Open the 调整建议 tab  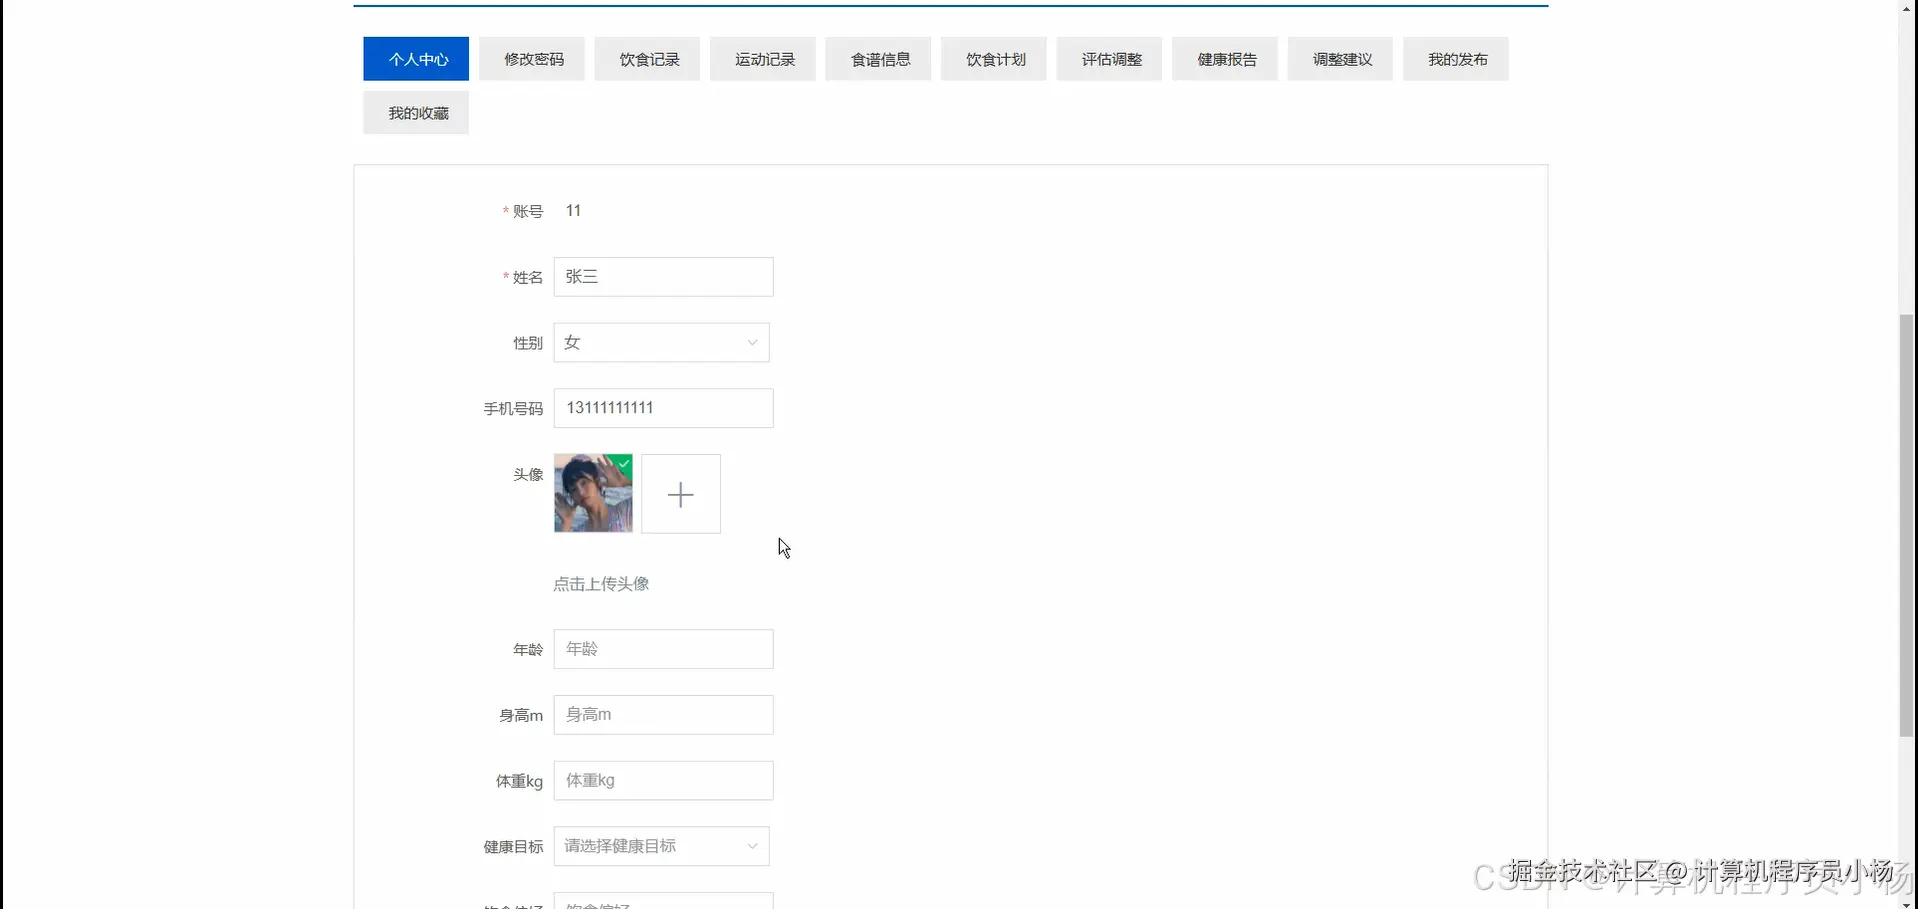coord(1340,58)
